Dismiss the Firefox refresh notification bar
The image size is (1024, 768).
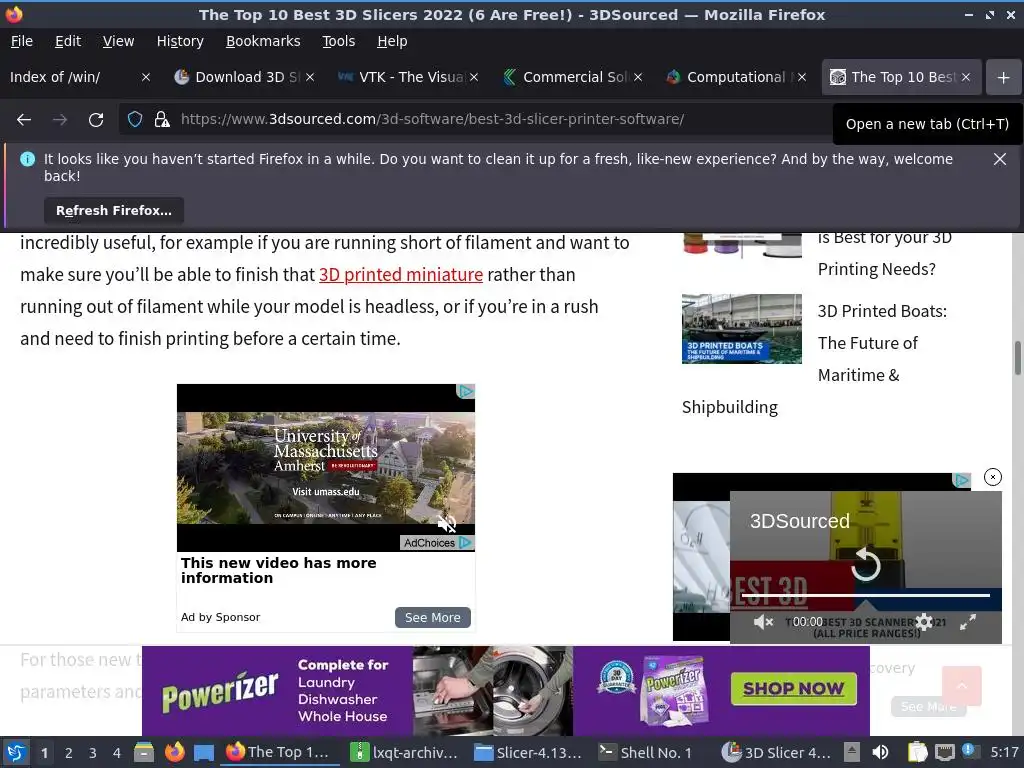(x=999, y=159)
